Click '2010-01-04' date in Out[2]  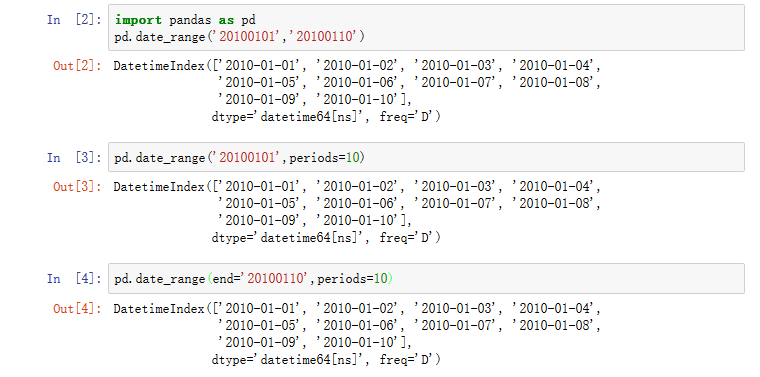pyautogui.click(x=553, y=65)
